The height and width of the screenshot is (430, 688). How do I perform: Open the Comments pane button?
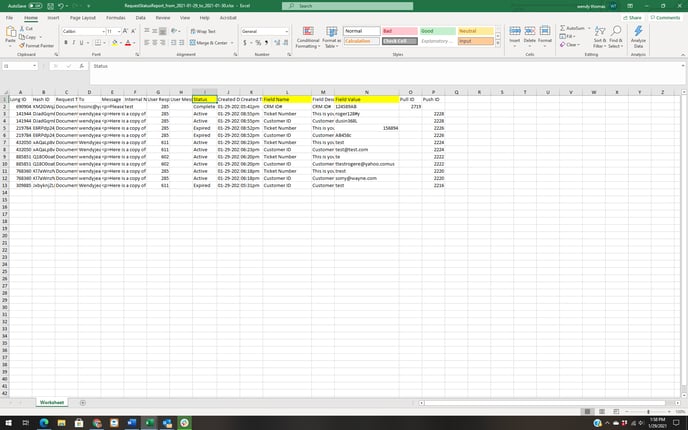pos(665,17)
